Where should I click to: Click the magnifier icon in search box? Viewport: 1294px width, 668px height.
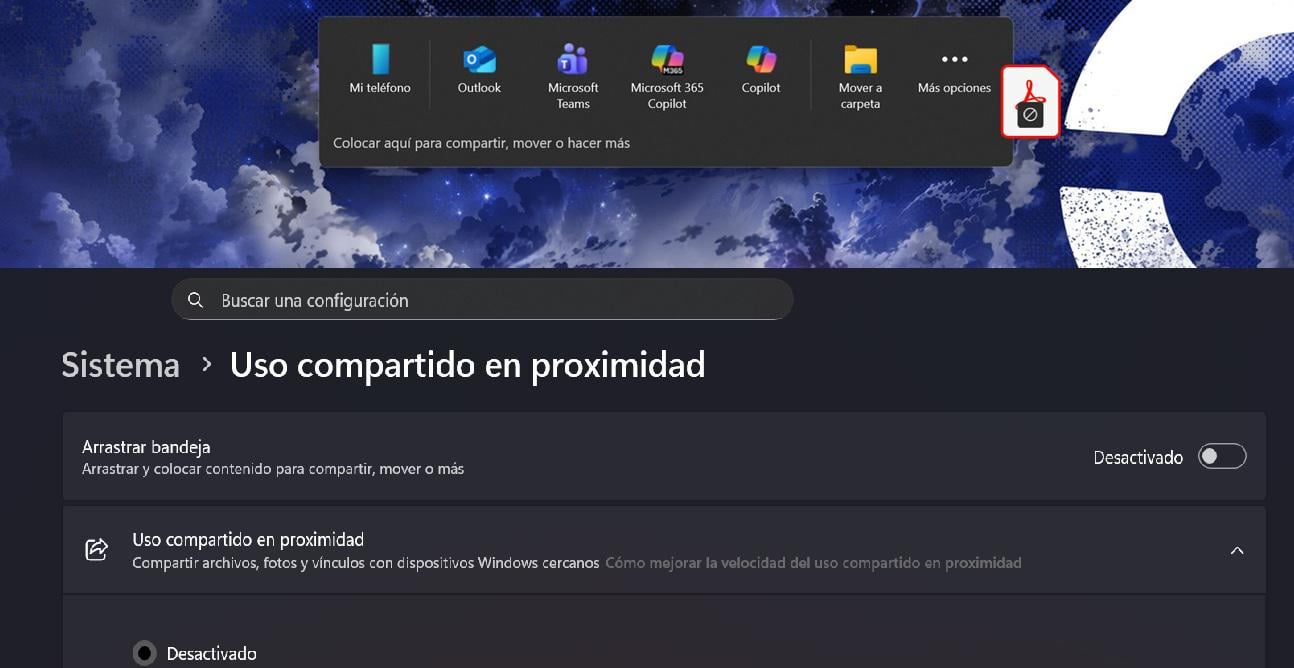pyautogui.click(x=196, y=300)
